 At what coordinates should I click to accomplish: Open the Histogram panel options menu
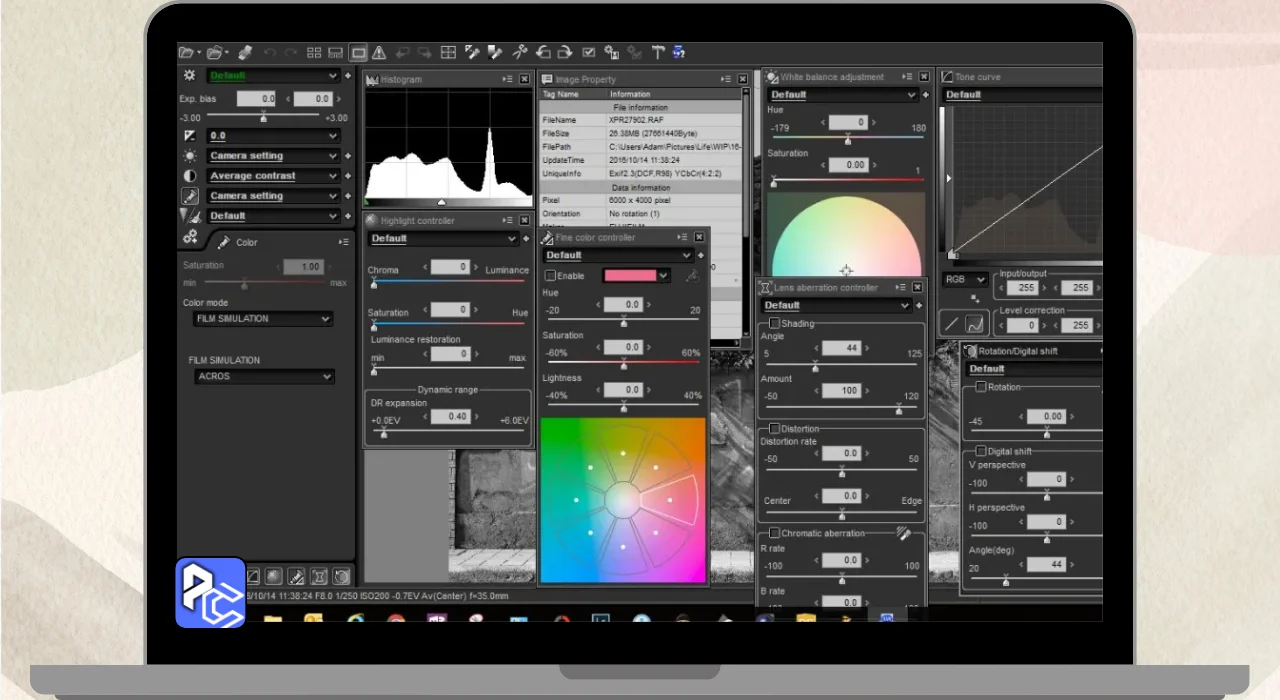(507, 79)
